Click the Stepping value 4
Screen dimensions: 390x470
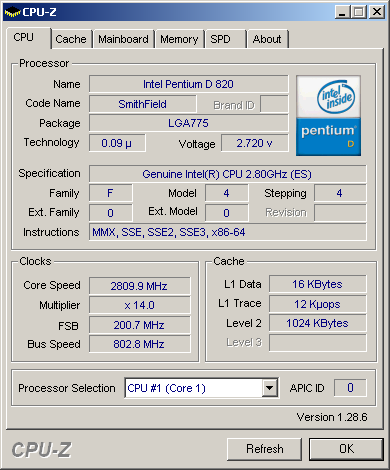tap(340, 193)
